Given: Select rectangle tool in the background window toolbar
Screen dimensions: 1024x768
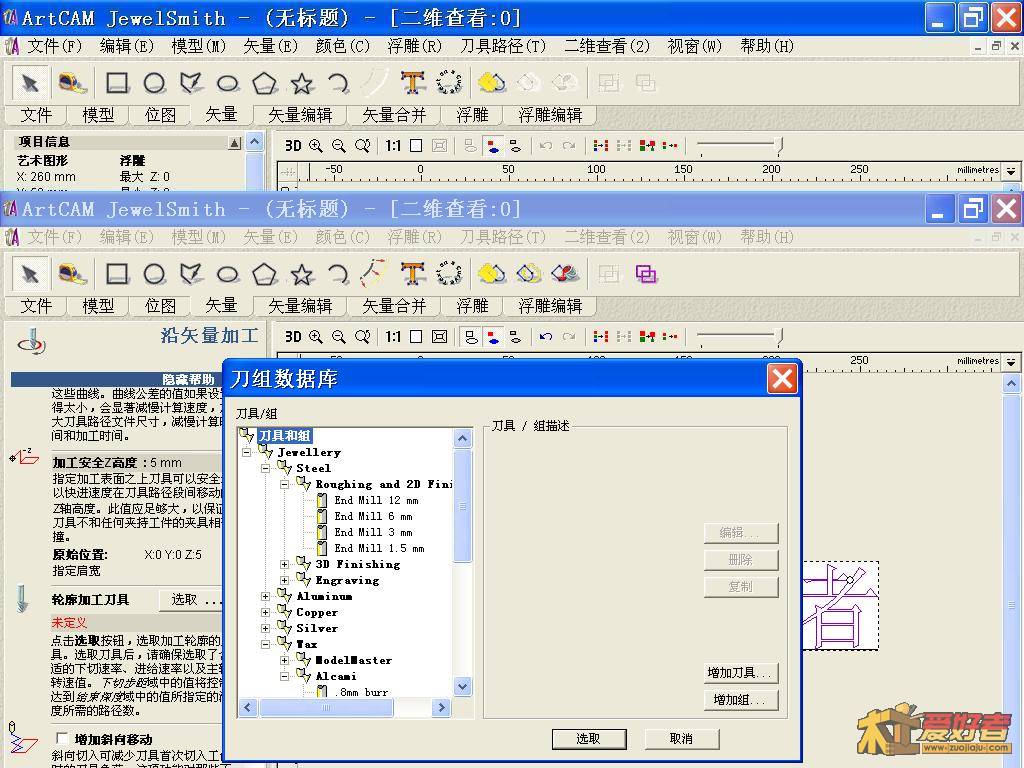Looking at the screenshot, I should 118,83.
